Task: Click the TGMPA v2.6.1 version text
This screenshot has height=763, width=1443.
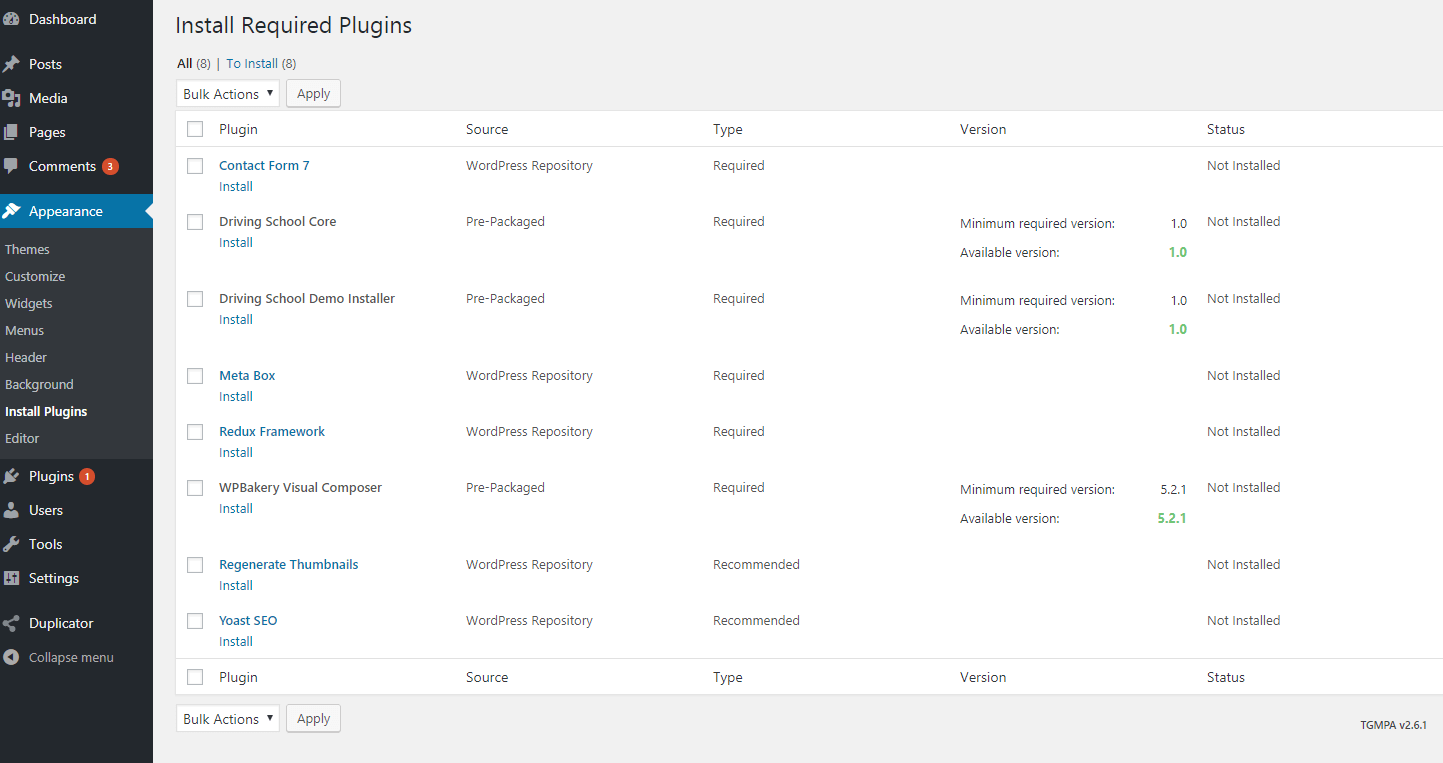Action: tap(1393, 725)
